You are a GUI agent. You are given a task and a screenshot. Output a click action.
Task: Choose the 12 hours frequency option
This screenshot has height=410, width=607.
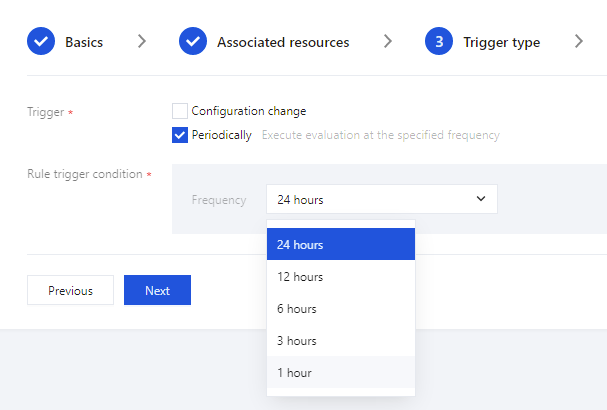[340, 276]
